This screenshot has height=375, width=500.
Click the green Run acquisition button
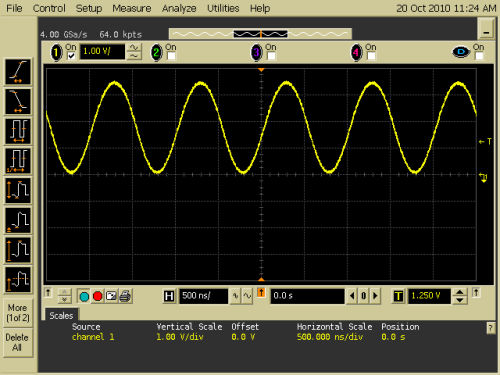coord(84,296)
